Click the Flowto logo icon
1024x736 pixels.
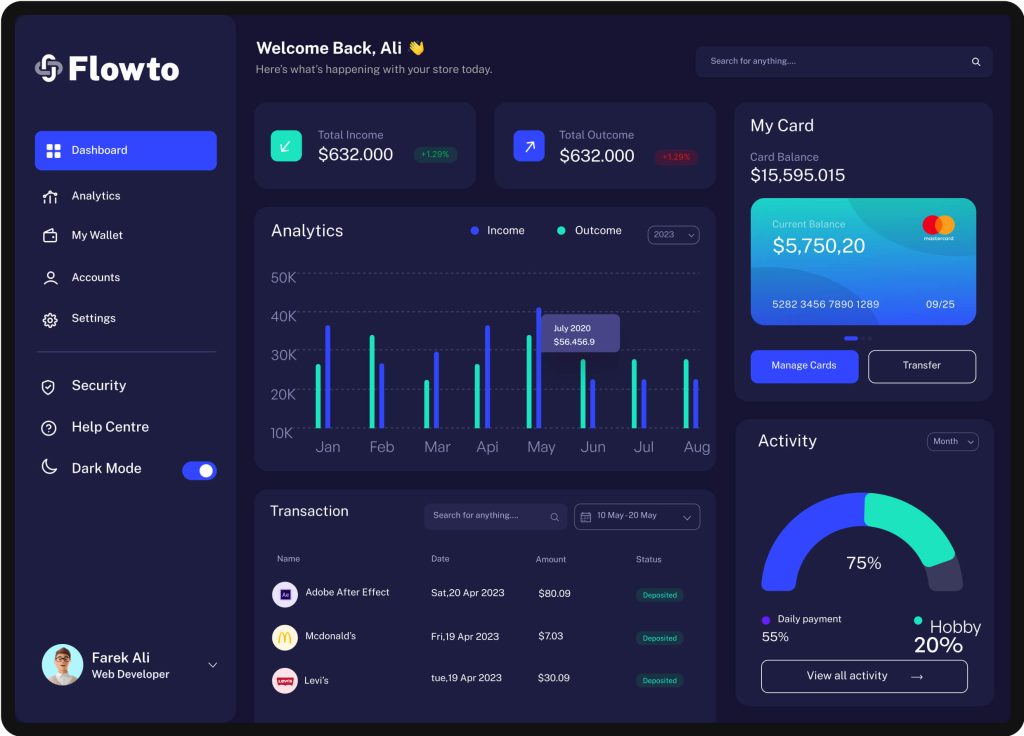pos(49,68)
